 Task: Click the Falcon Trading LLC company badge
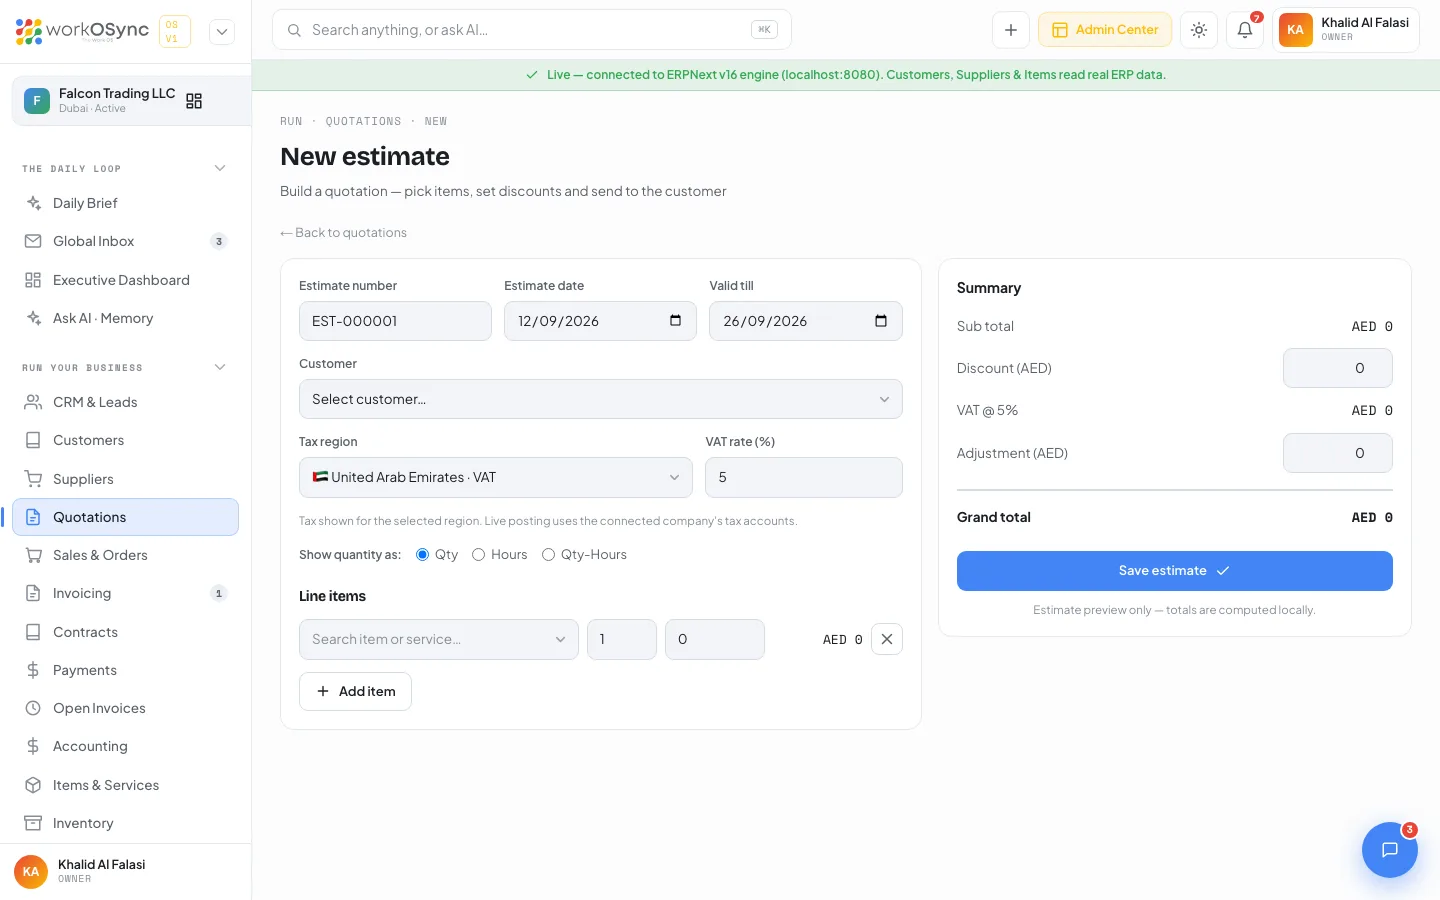click(x=37, y=100)
